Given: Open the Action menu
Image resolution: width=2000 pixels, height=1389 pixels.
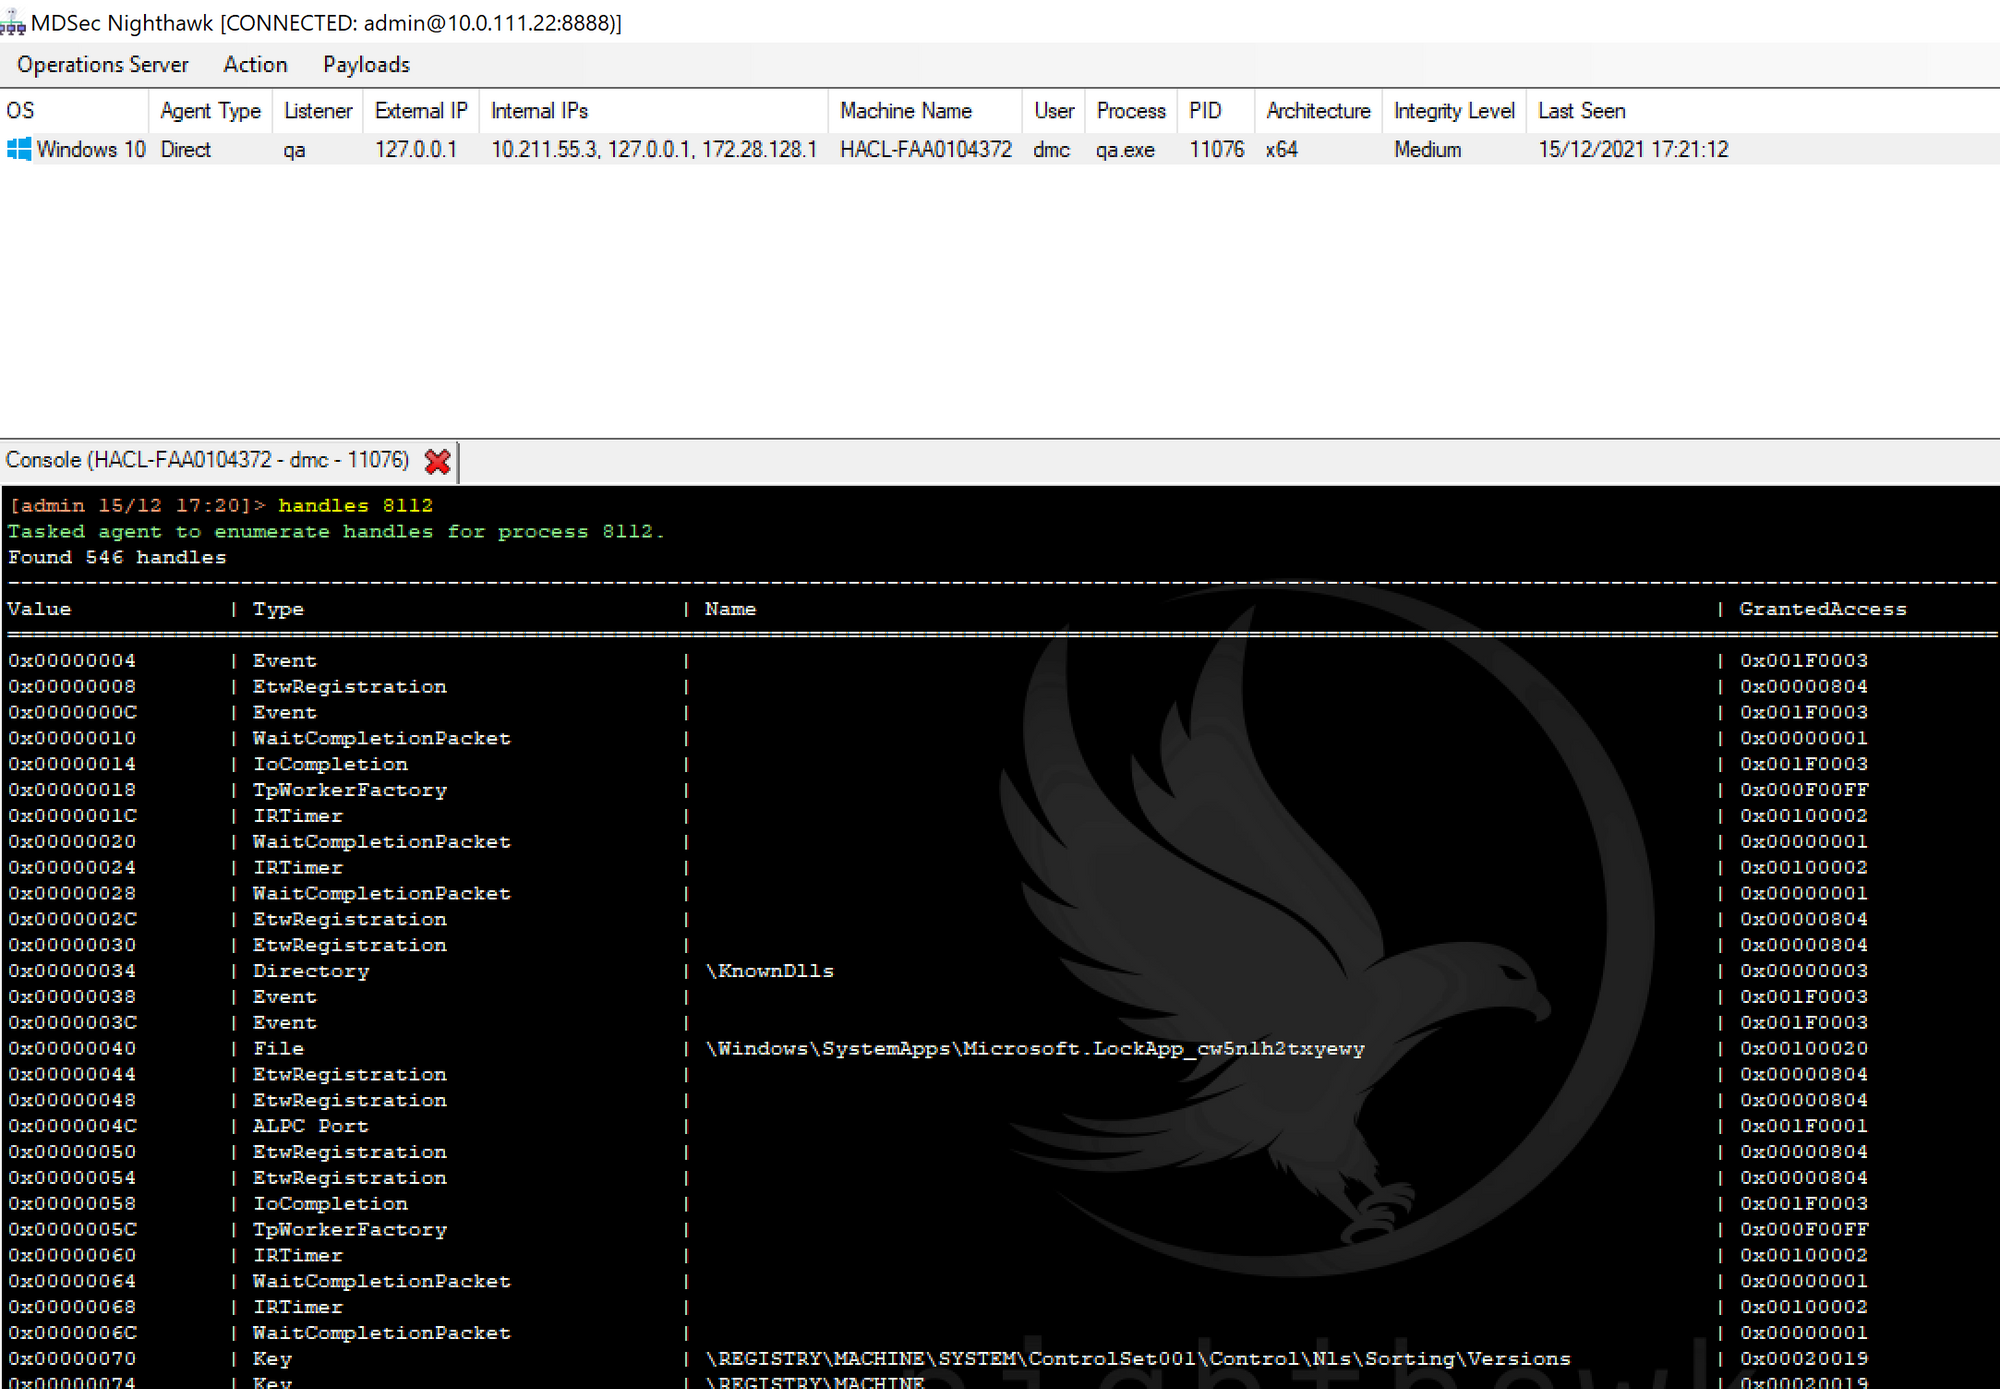Looking at the screenshot, I should point(255,64).
